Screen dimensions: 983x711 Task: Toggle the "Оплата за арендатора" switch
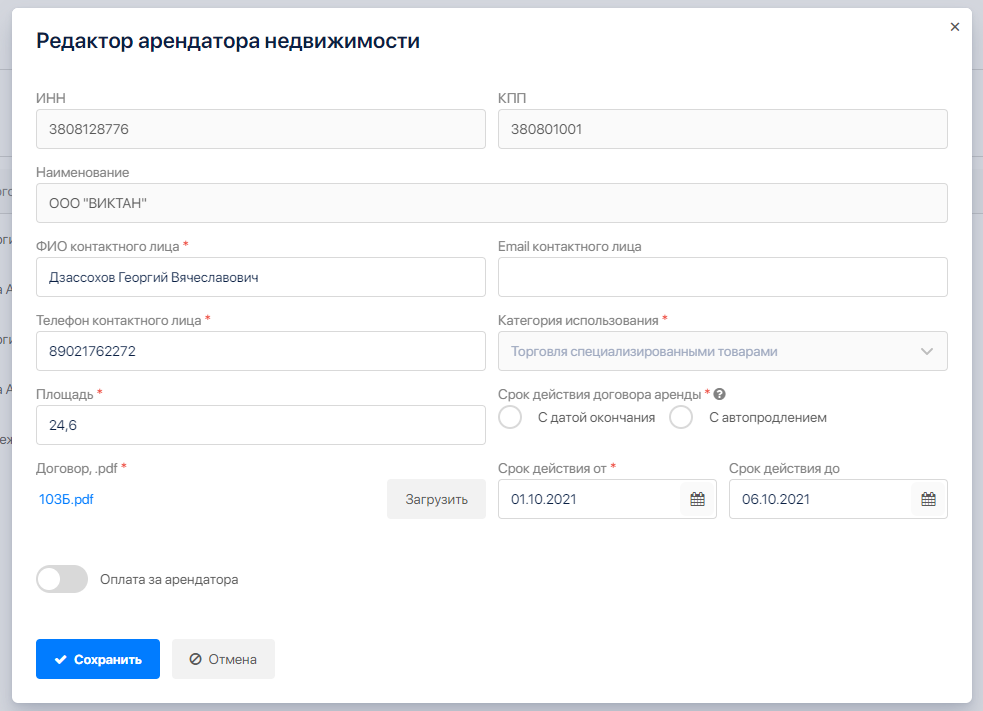[x=62, y=579]
